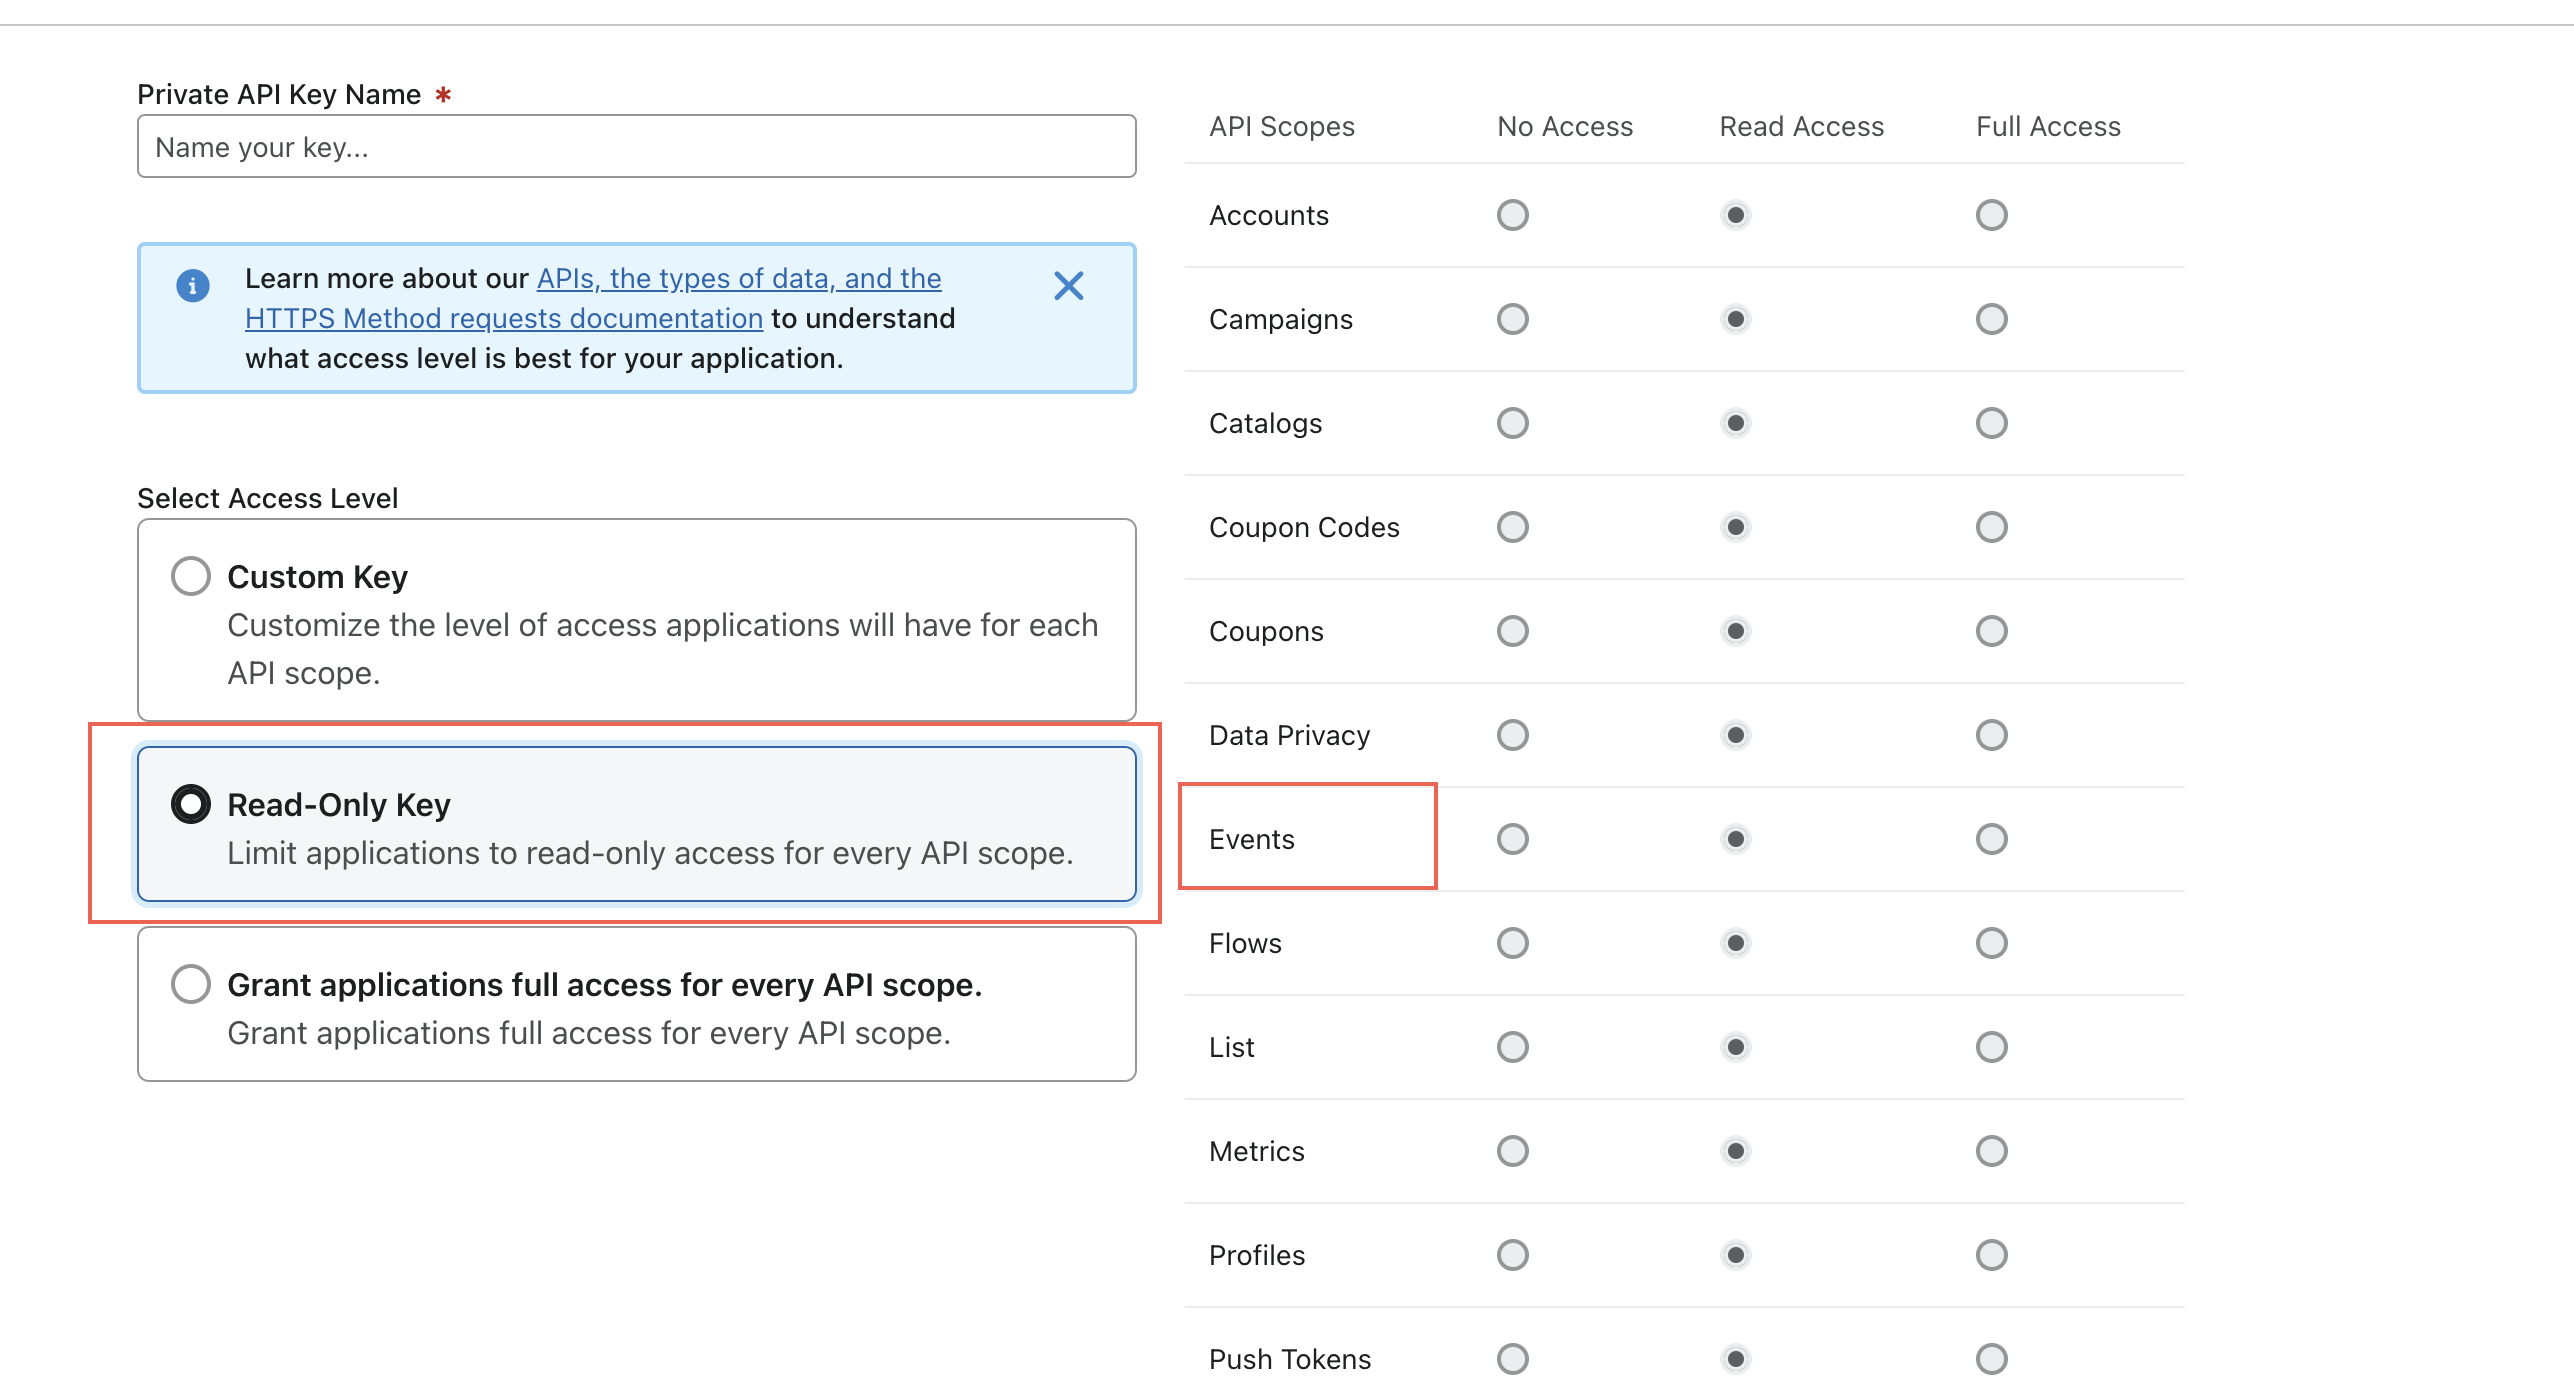Enable full access for every API scope

tap(191, 983)
